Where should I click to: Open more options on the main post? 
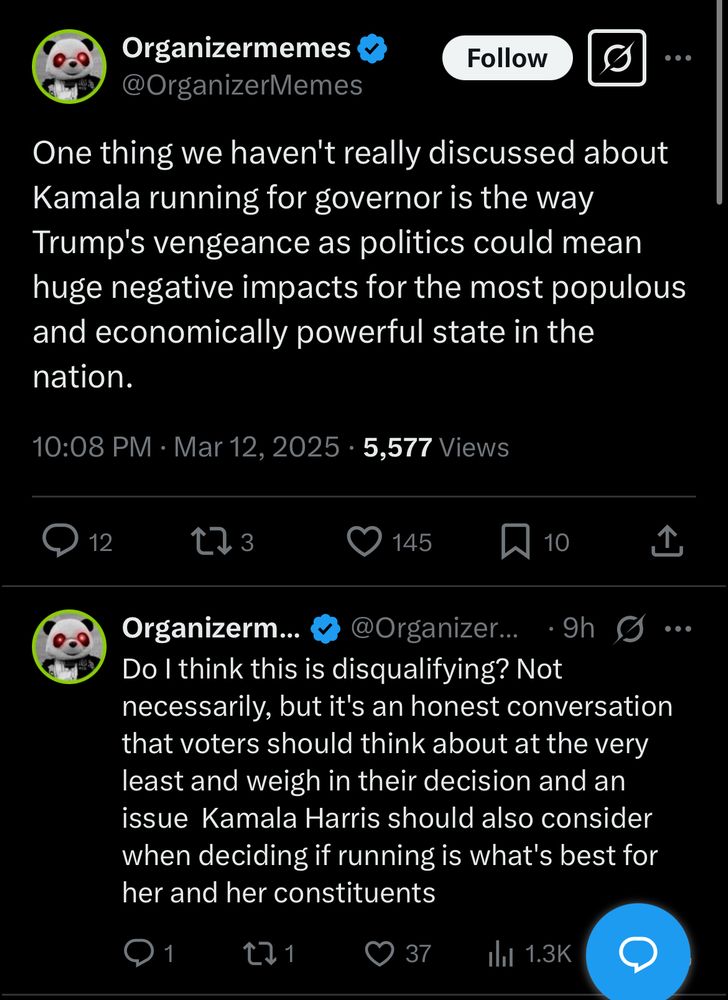678,58
